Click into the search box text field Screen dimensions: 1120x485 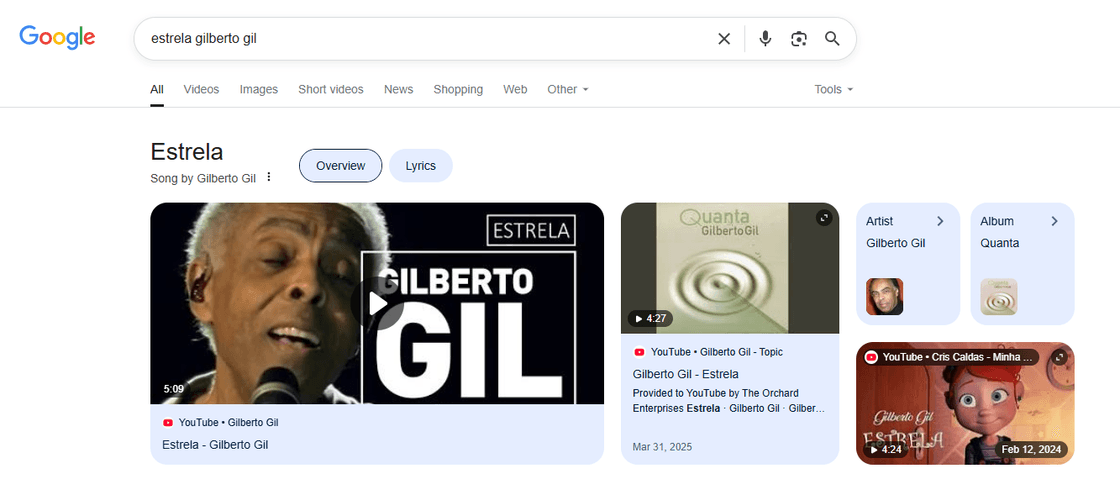tap(429, 39)
